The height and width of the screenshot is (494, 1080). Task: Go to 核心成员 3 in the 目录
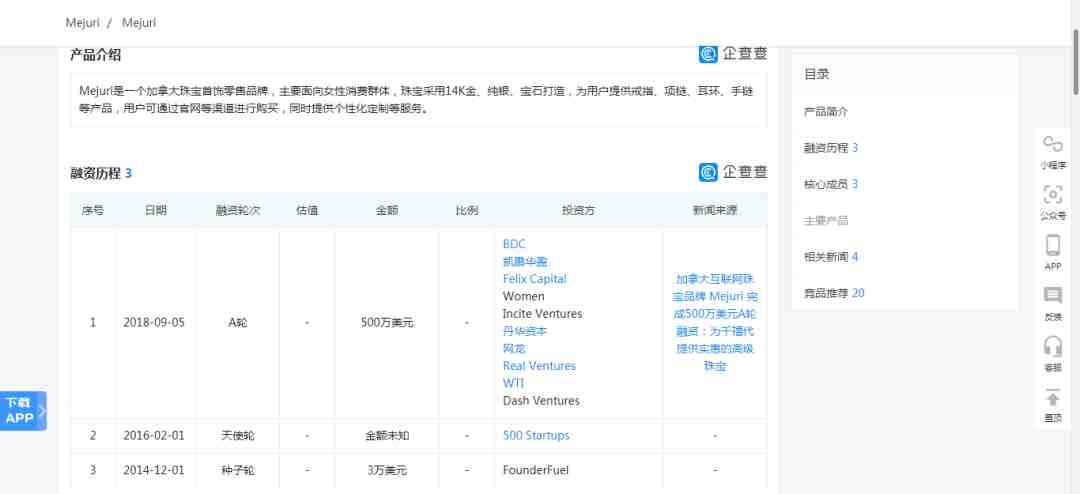(831, 184)
